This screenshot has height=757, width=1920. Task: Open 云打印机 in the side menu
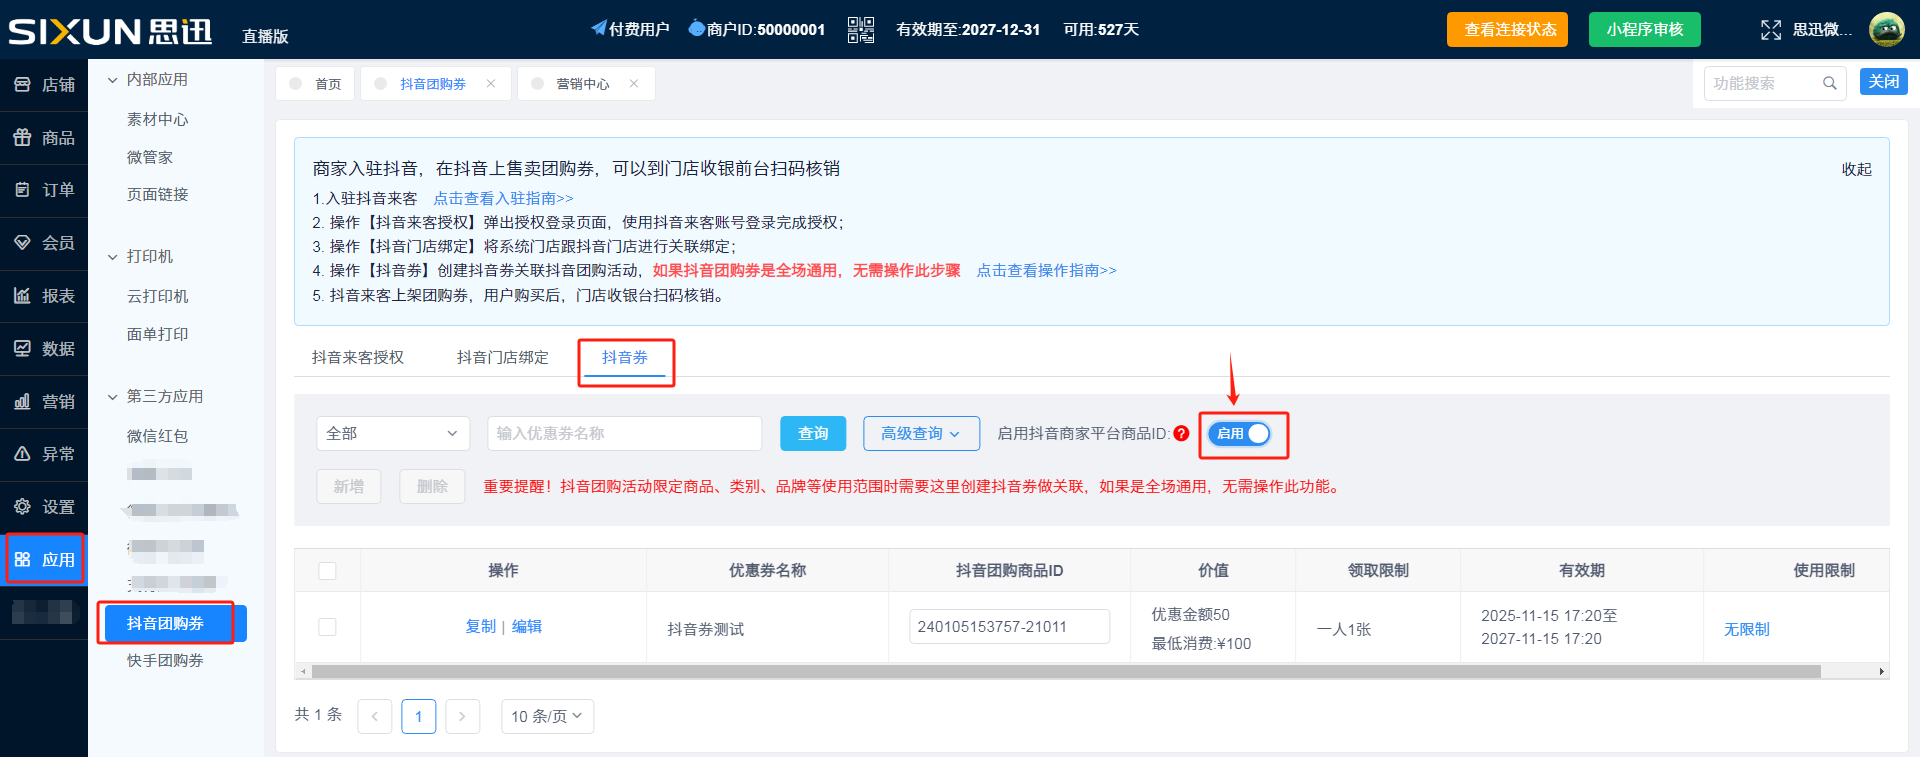(157, 297)
